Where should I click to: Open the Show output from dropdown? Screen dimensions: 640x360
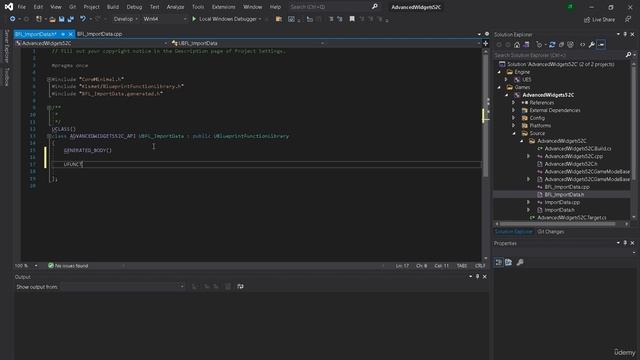[123, 287]
